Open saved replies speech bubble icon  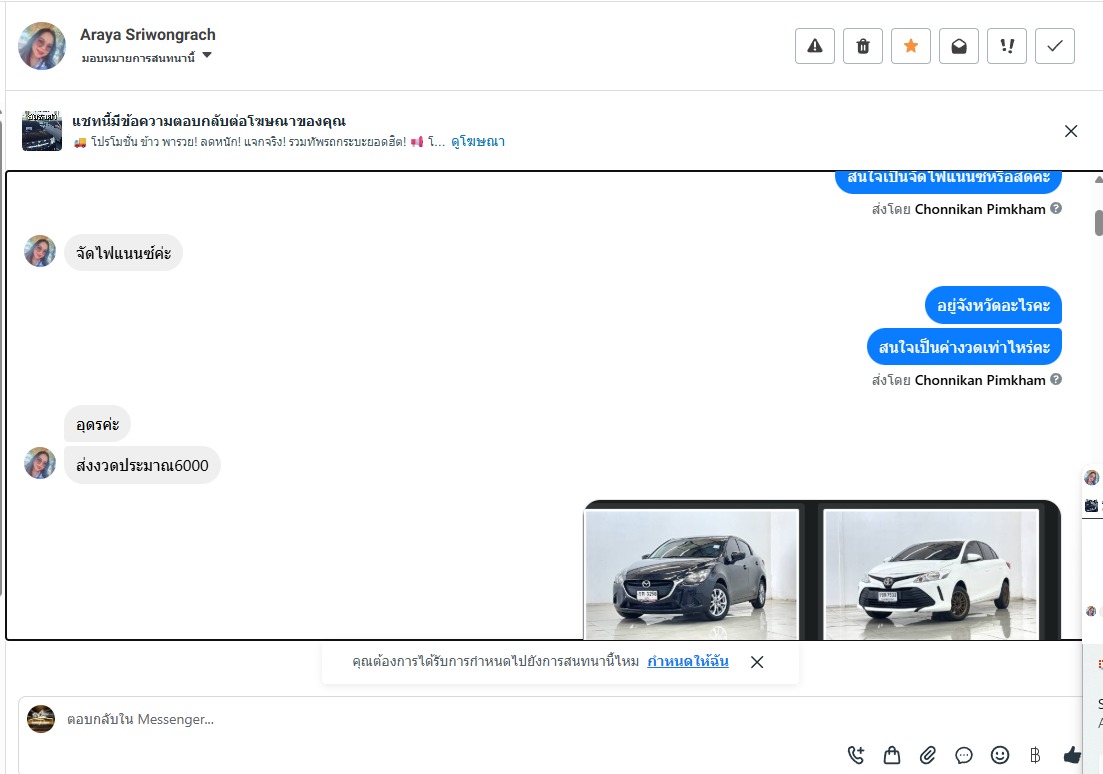[964, 755]
